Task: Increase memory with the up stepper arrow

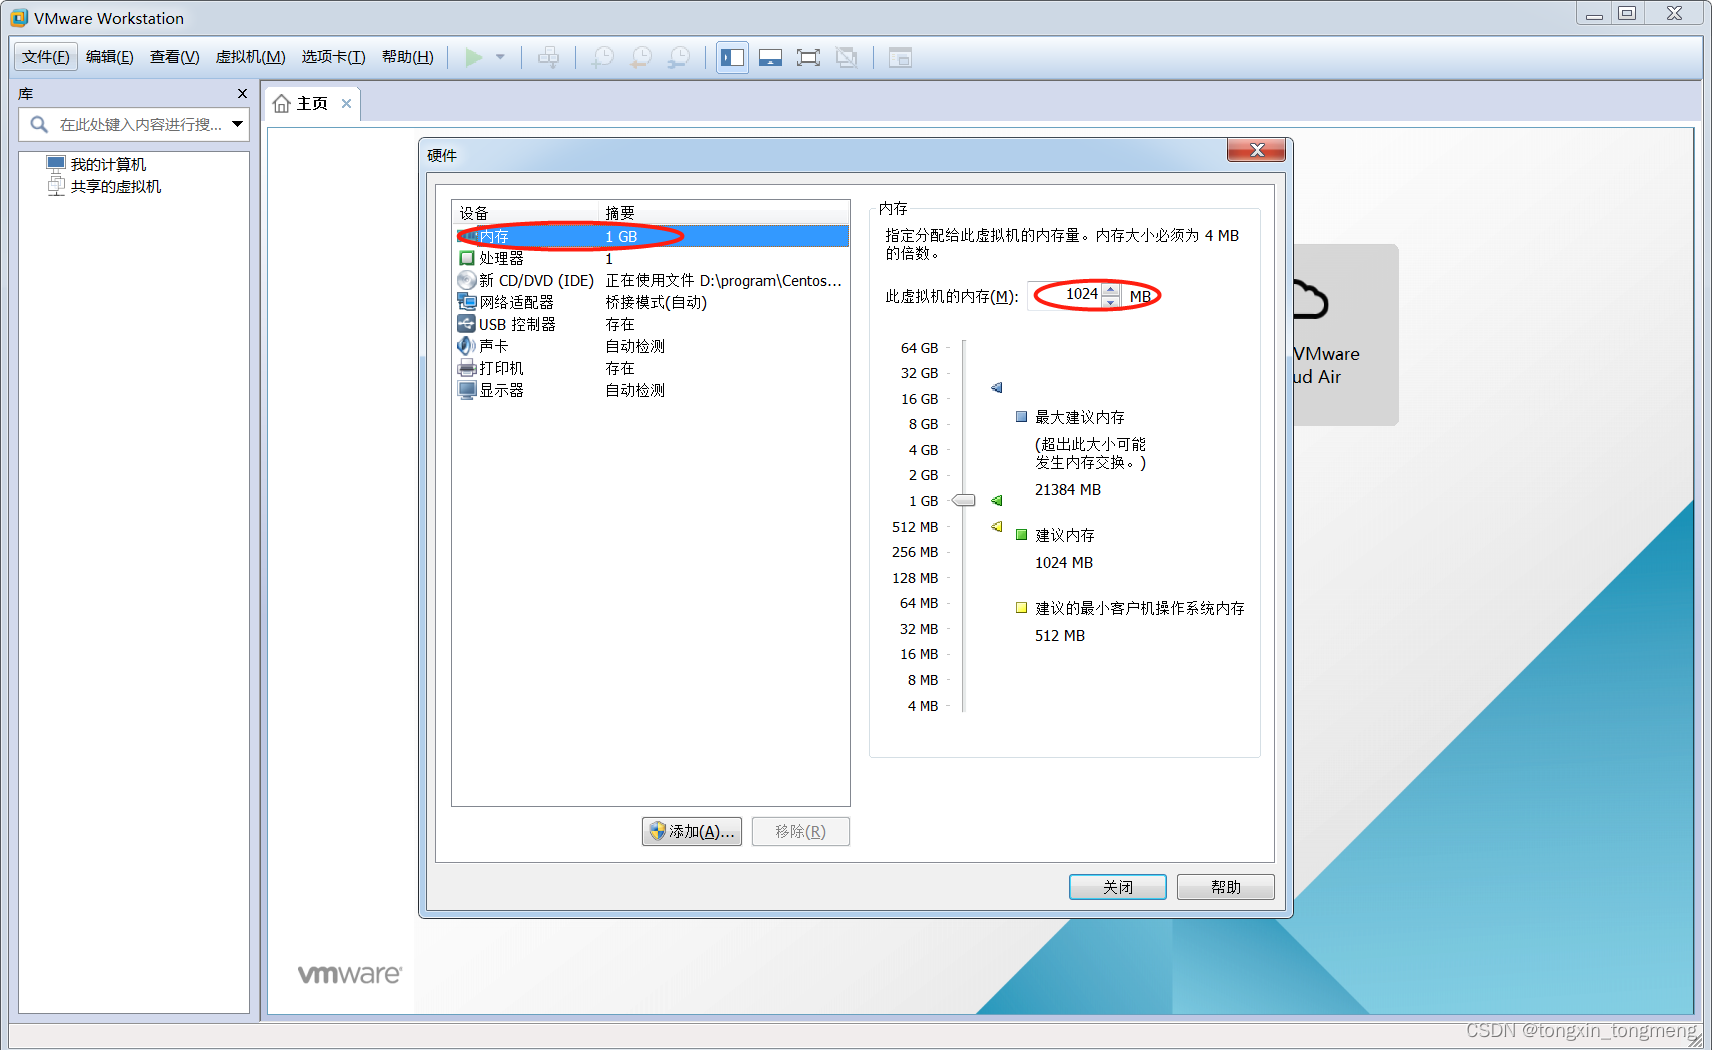Action: 1111,289
